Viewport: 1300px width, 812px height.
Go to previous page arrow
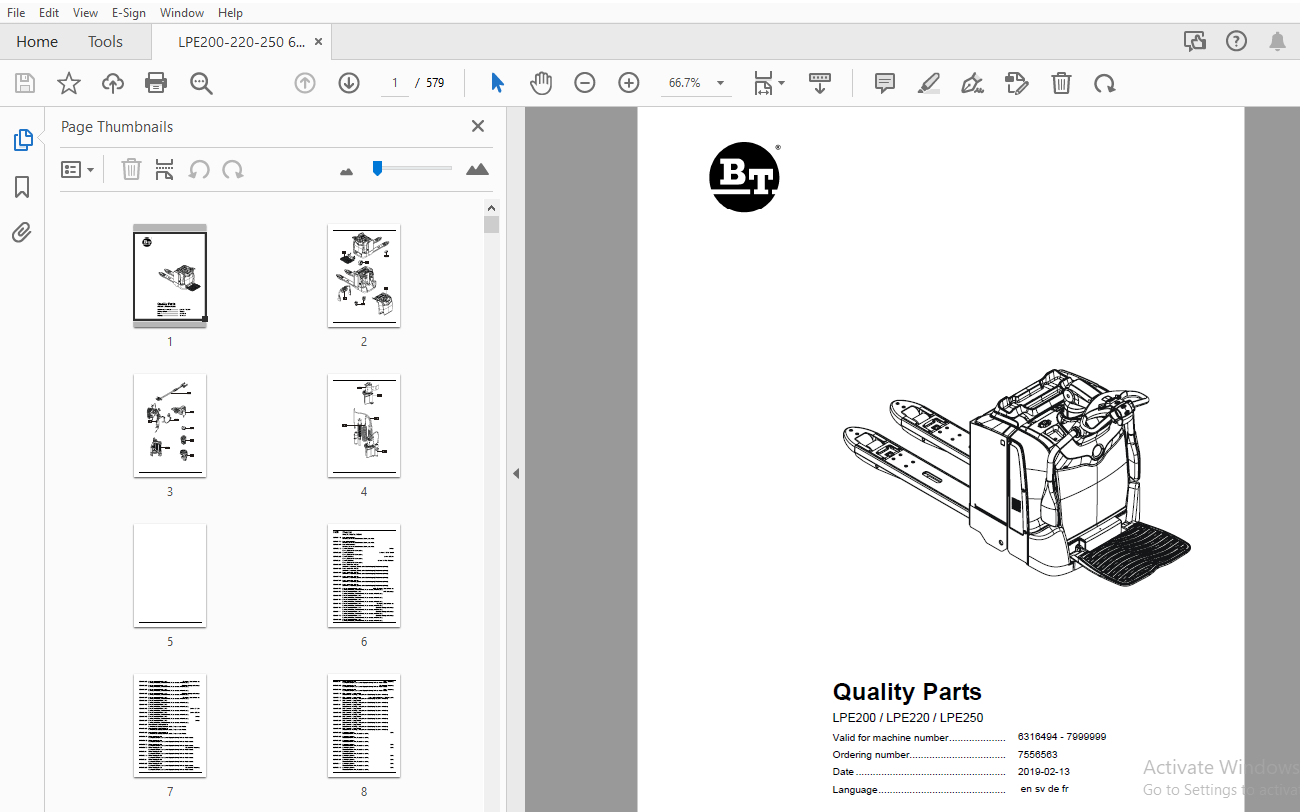point(305,83)
